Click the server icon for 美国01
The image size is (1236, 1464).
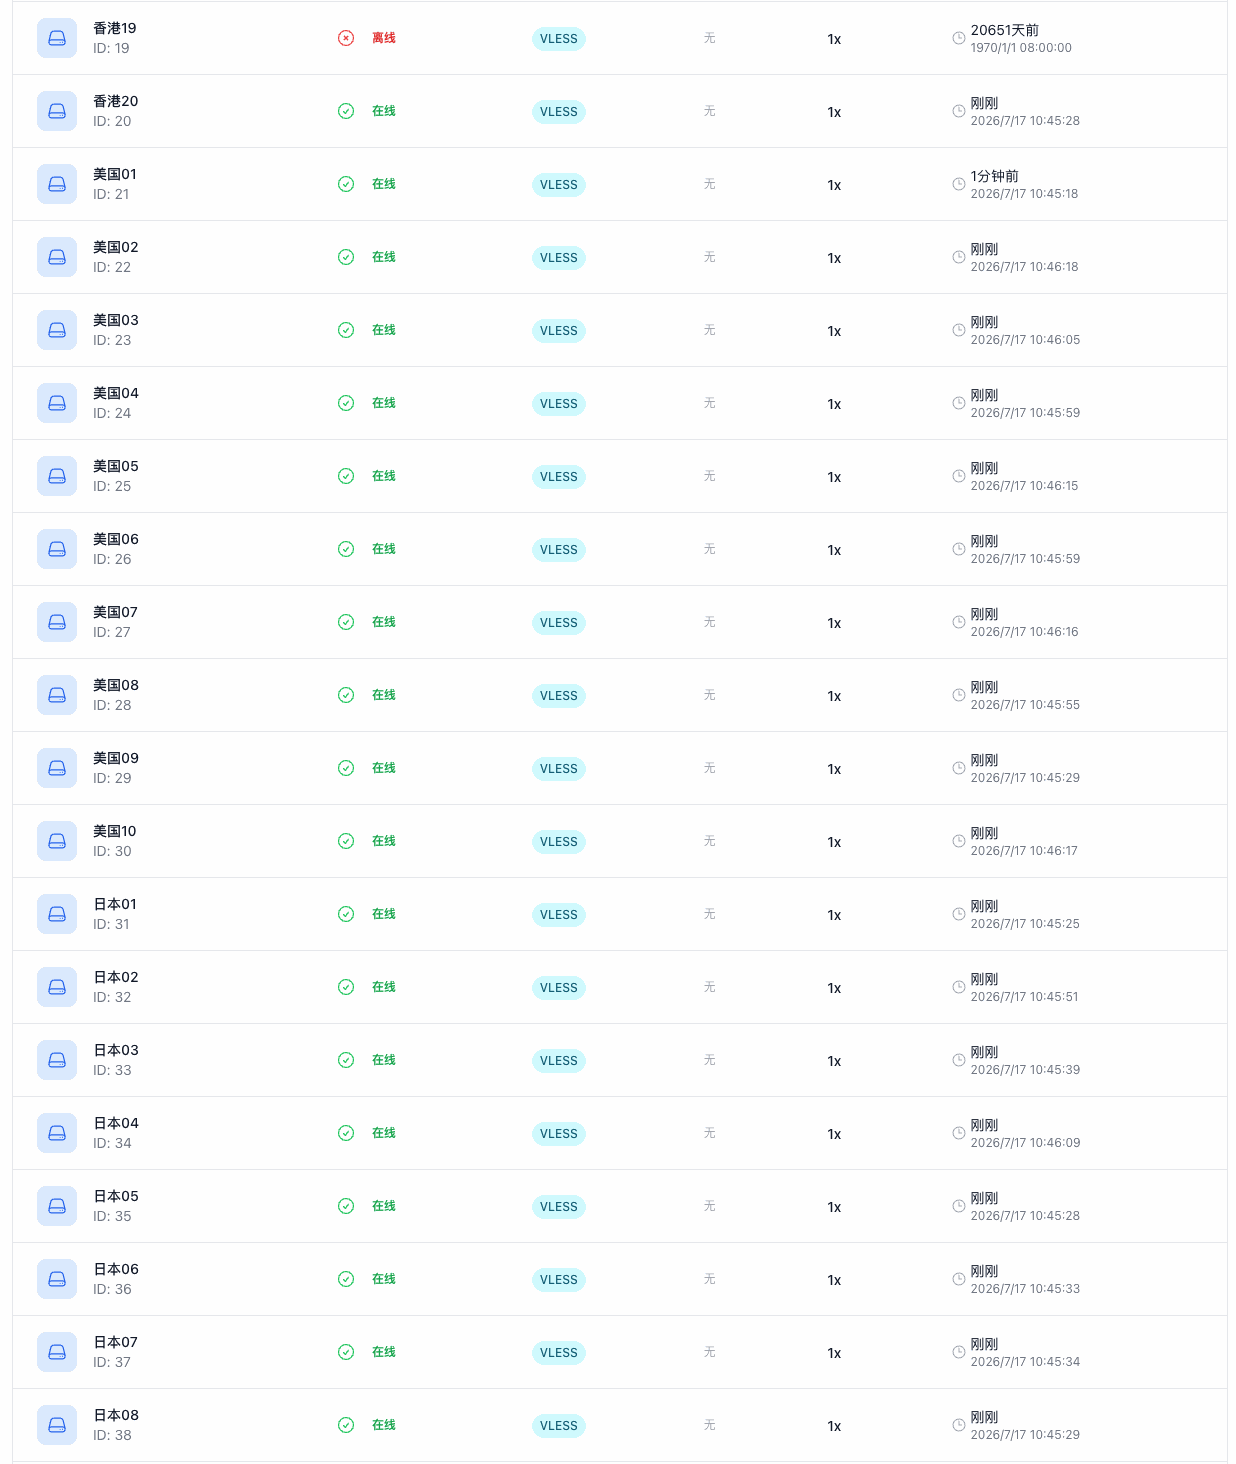click(57, 184)
